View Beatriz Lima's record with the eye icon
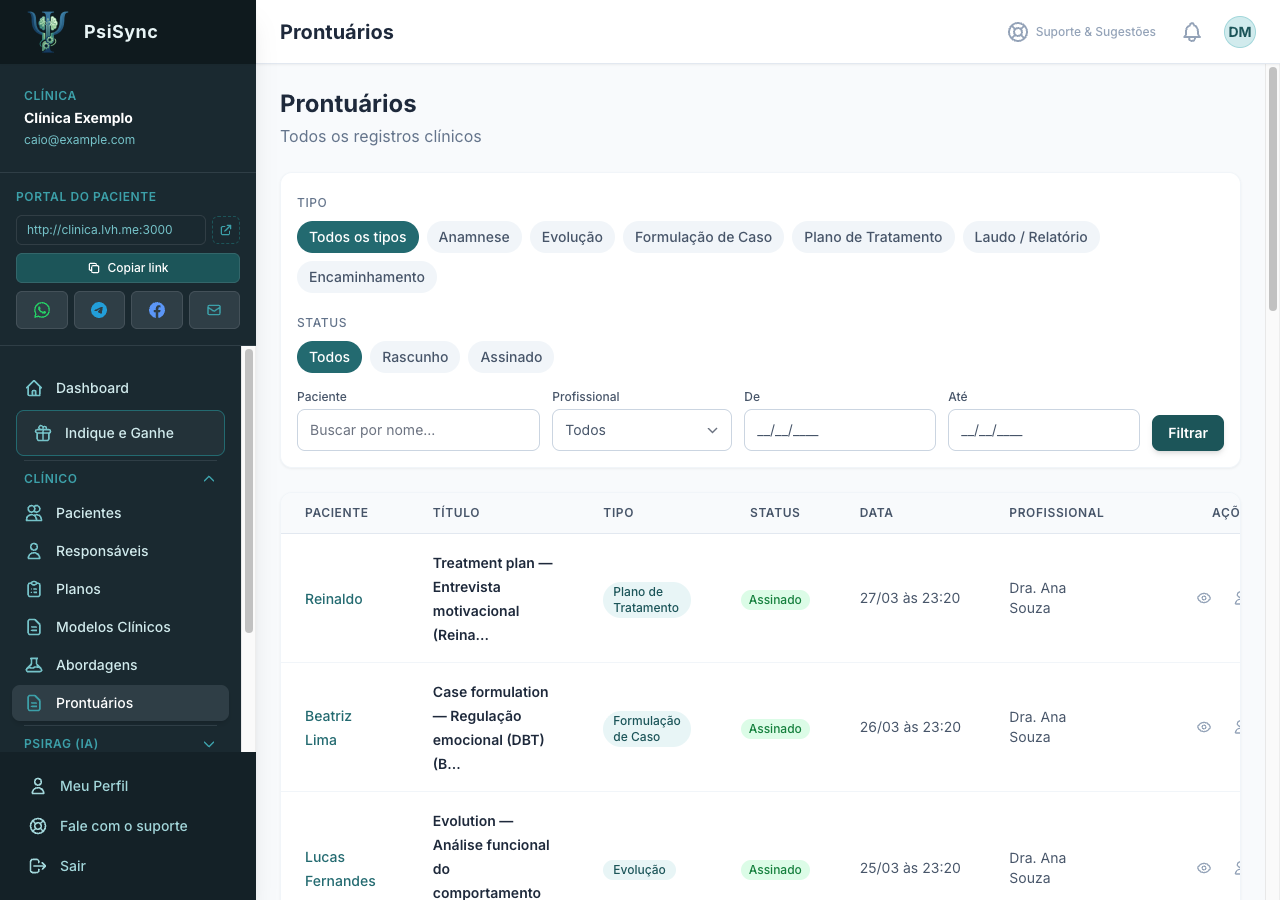Viewport: 1280px width, 900px height. [x=1204, y=727]
